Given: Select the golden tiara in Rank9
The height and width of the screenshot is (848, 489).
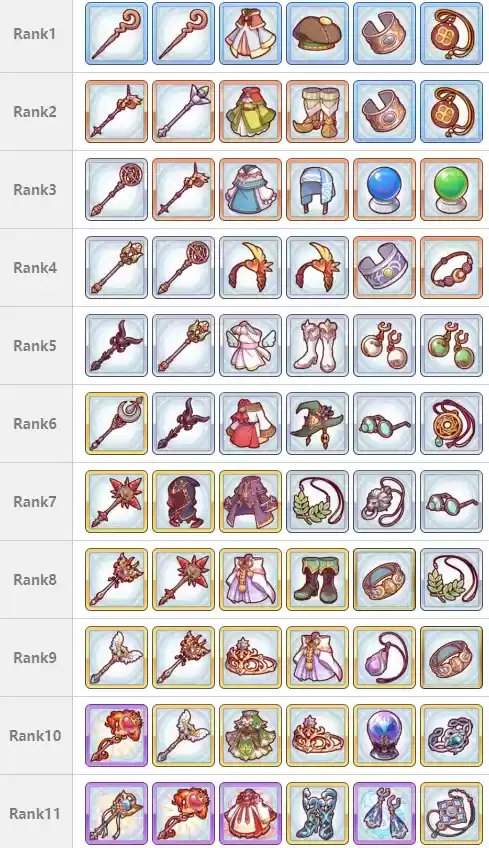Looking at the screenshot, I should point(250,657).
